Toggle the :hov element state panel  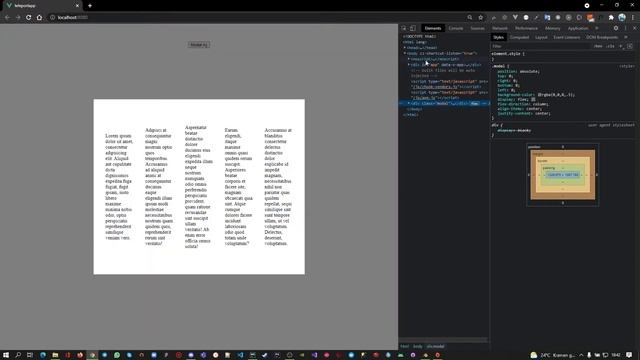click(x=598, y=46)
